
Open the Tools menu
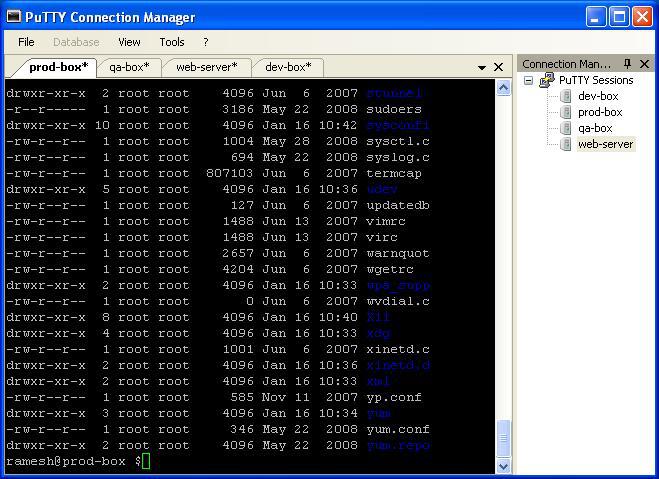click(x=172, y=42)
